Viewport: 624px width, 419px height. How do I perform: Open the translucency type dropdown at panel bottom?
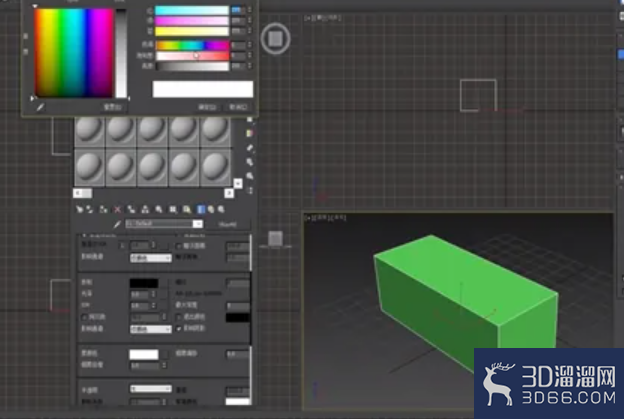(x=151, y=388)
